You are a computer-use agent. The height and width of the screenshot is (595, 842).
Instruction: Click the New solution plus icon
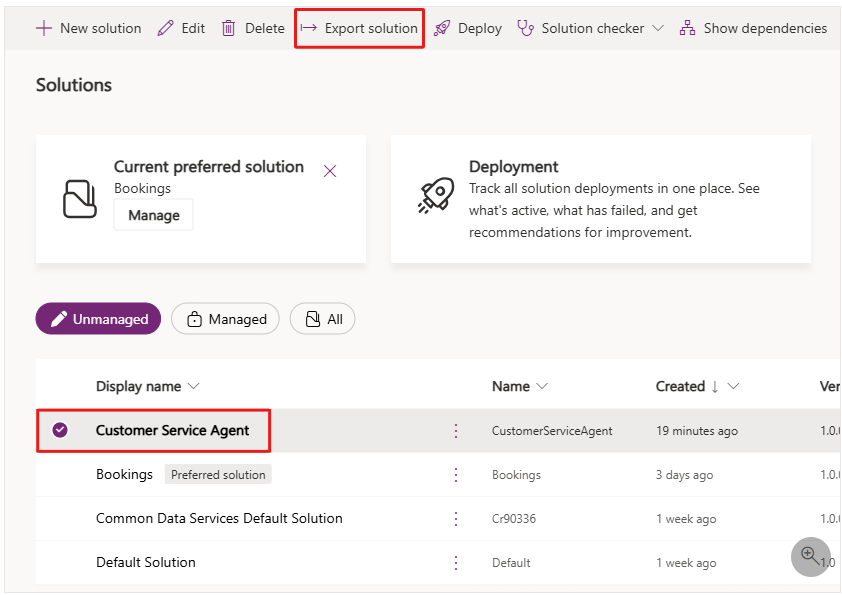(x=44, y=28)
